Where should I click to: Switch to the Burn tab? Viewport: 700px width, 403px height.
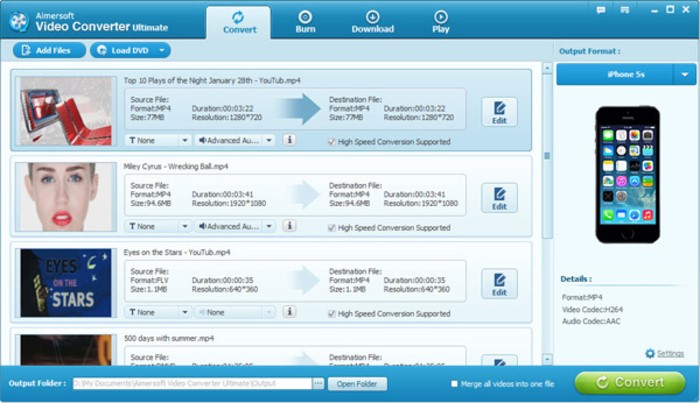click(x=305, y=22)
